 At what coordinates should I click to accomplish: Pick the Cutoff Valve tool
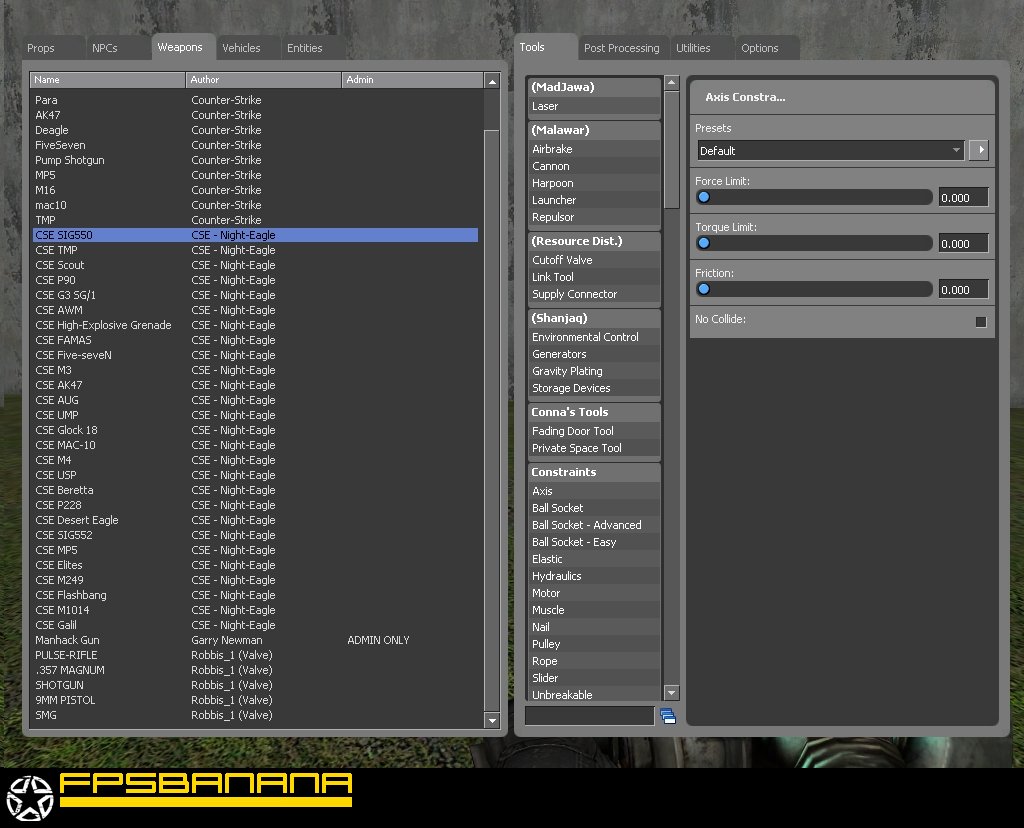tap(594, 260)
